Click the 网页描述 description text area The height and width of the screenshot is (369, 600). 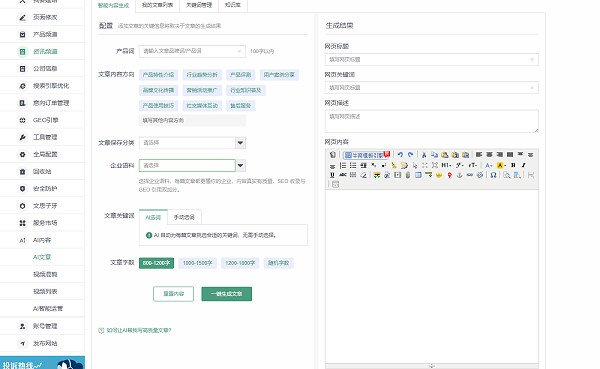pos(432,121)
